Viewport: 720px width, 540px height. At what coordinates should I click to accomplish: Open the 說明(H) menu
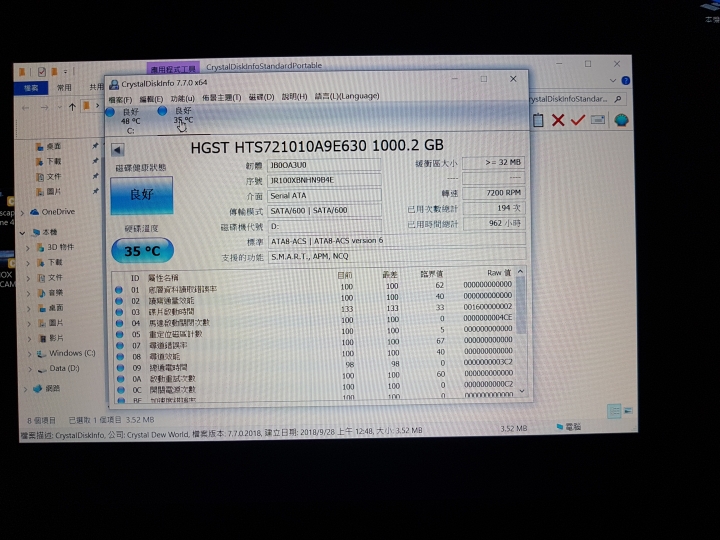[294, 97]
